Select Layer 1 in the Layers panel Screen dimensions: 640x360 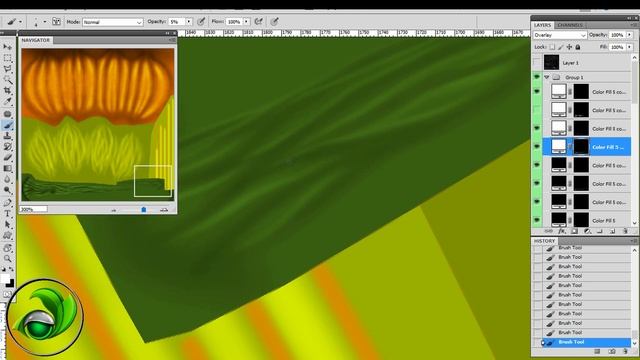(x=587, y=63)
